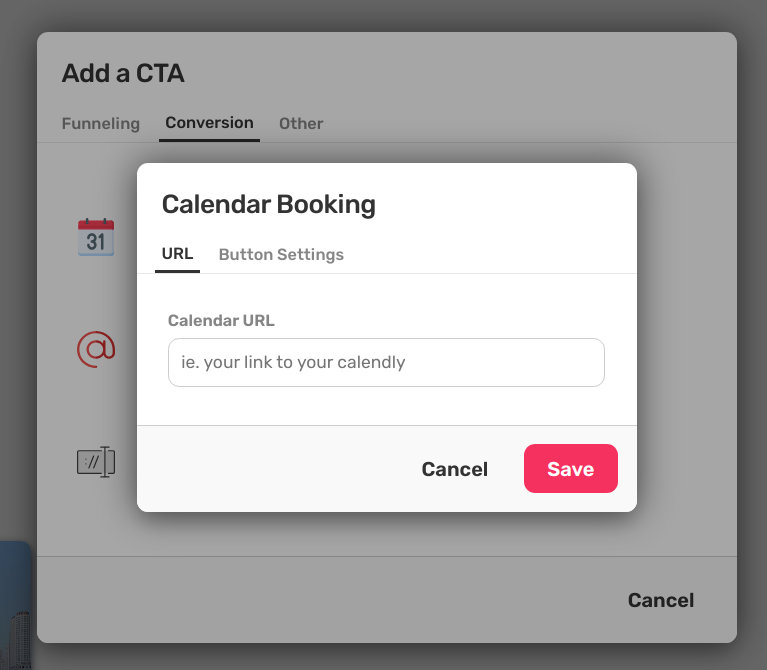Image resolution: width=767 pixels, height=670 pixels.
Task: Select the calendar 31 icon option
Action: pyautogui.click(x=96, y=237)
